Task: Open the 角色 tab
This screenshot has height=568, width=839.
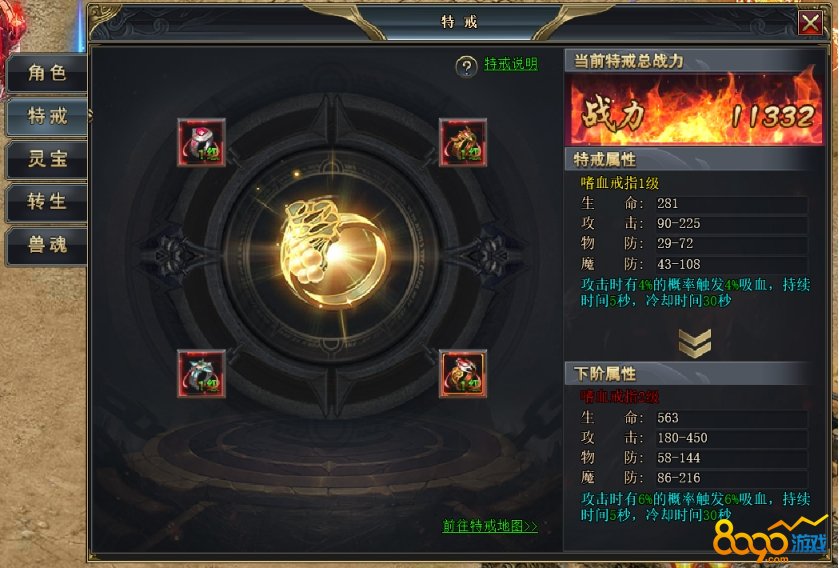Action: point(47,73)
